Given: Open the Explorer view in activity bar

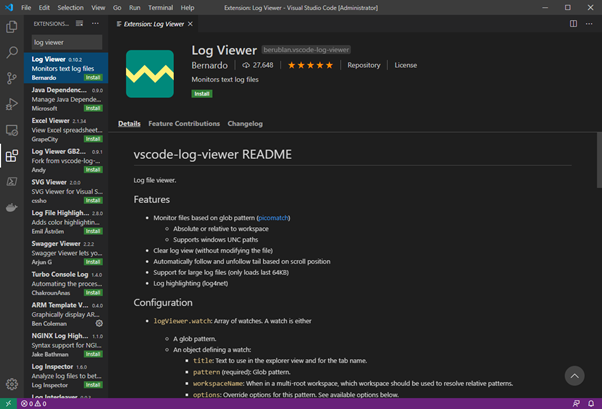Looking at the screenshot, I should click(12, 26).
